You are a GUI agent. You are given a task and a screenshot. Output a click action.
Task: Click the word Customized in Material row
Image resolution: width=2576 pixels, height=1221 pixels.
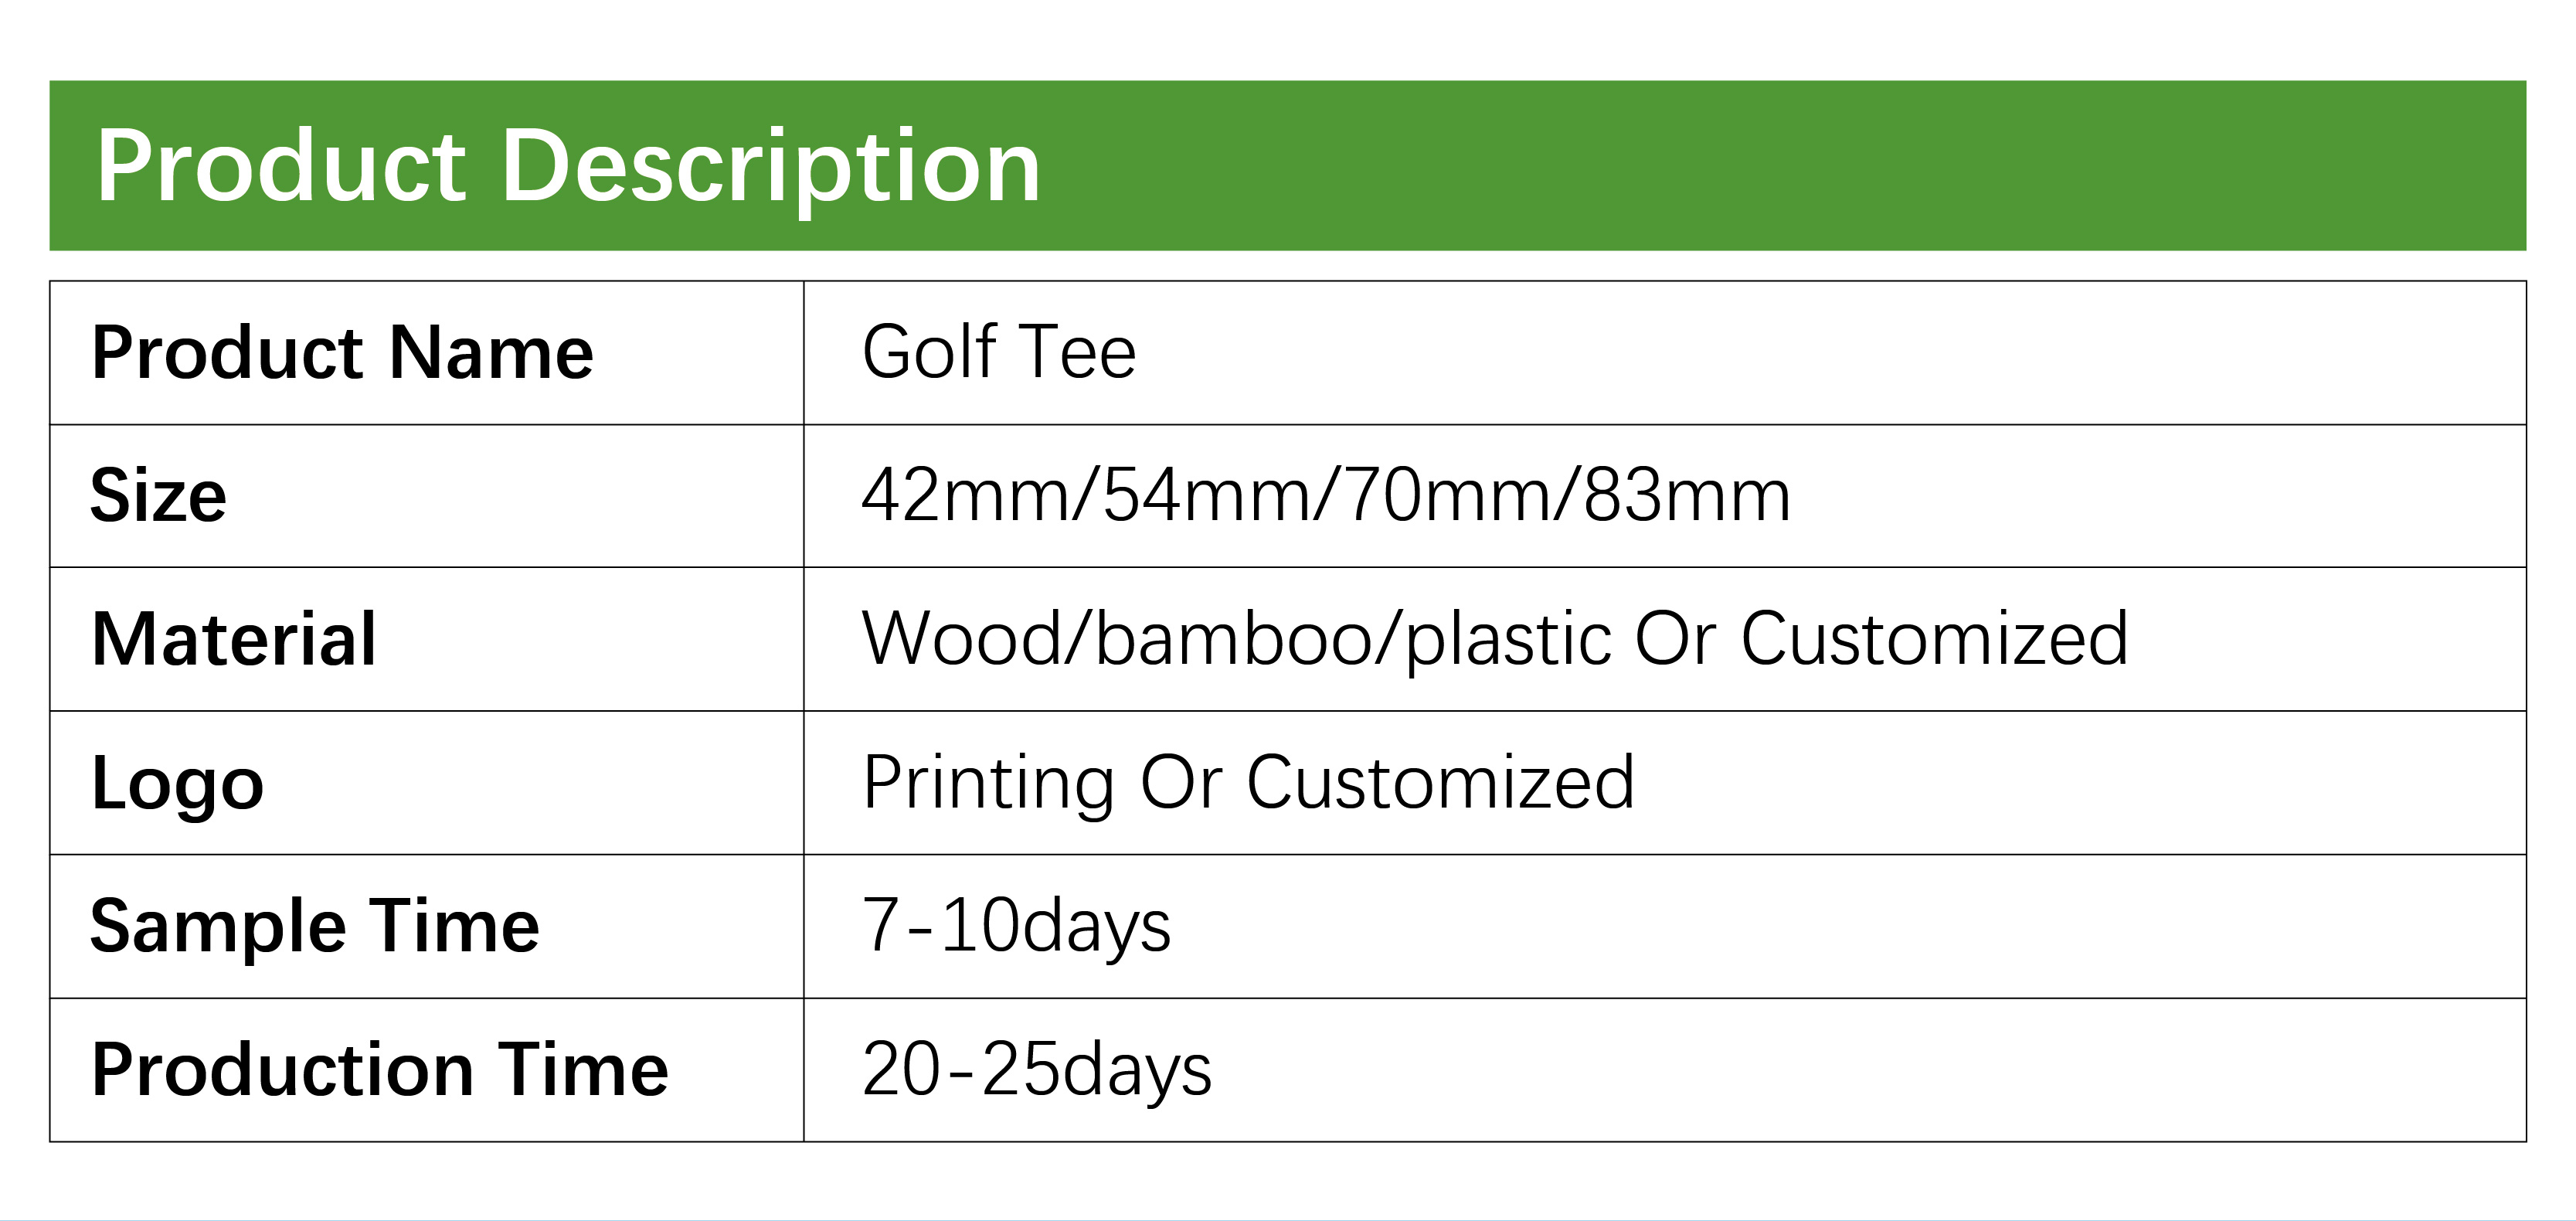click(1934, 638)
